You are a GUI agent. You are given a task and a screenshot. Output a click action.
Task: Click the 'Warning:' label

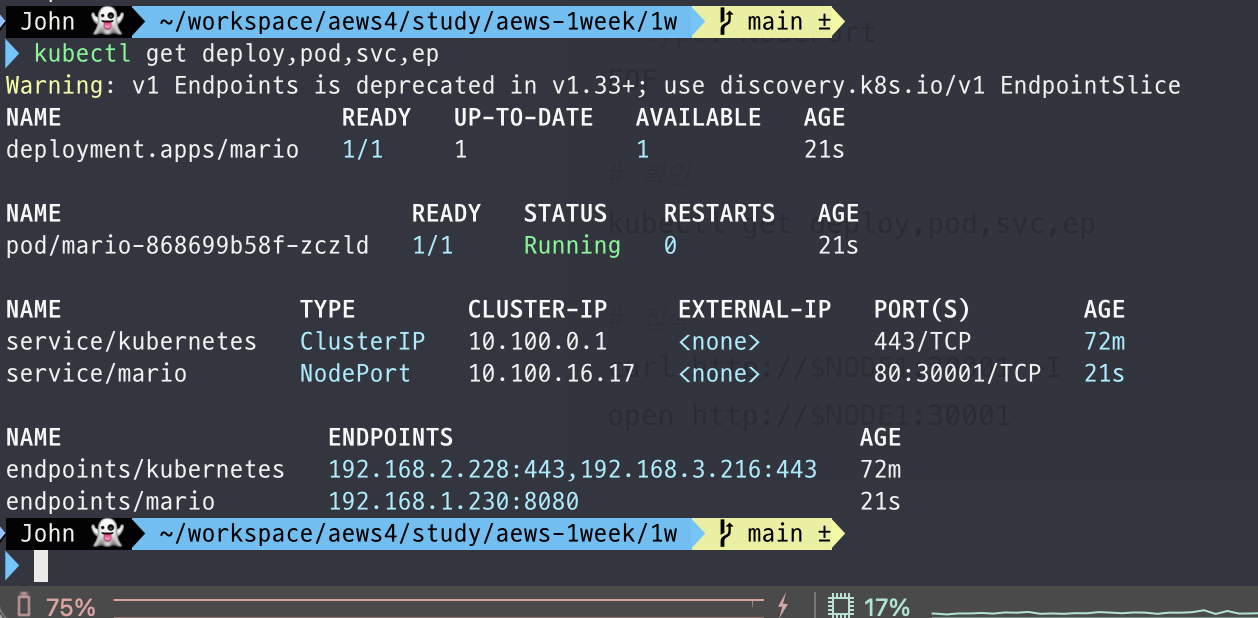(61, 85)
